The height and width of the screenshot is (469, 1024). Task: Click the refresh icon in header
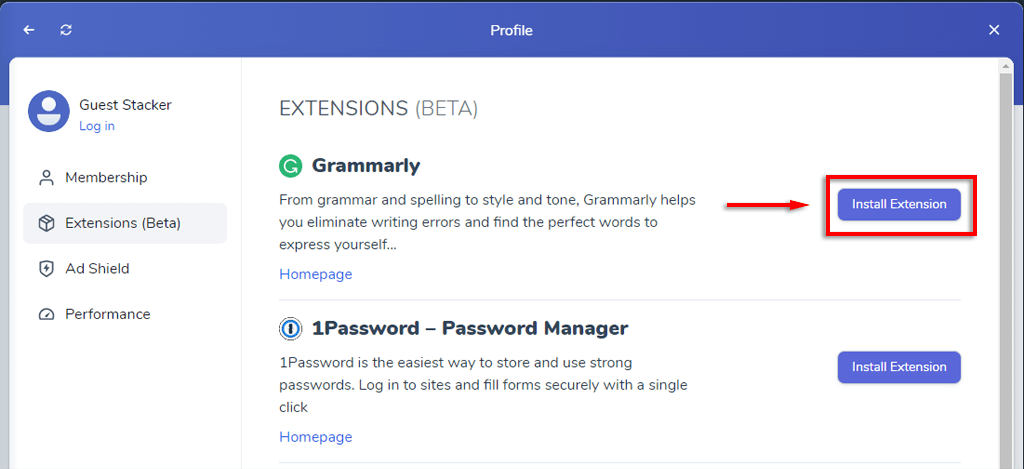[x=66, y=30]
